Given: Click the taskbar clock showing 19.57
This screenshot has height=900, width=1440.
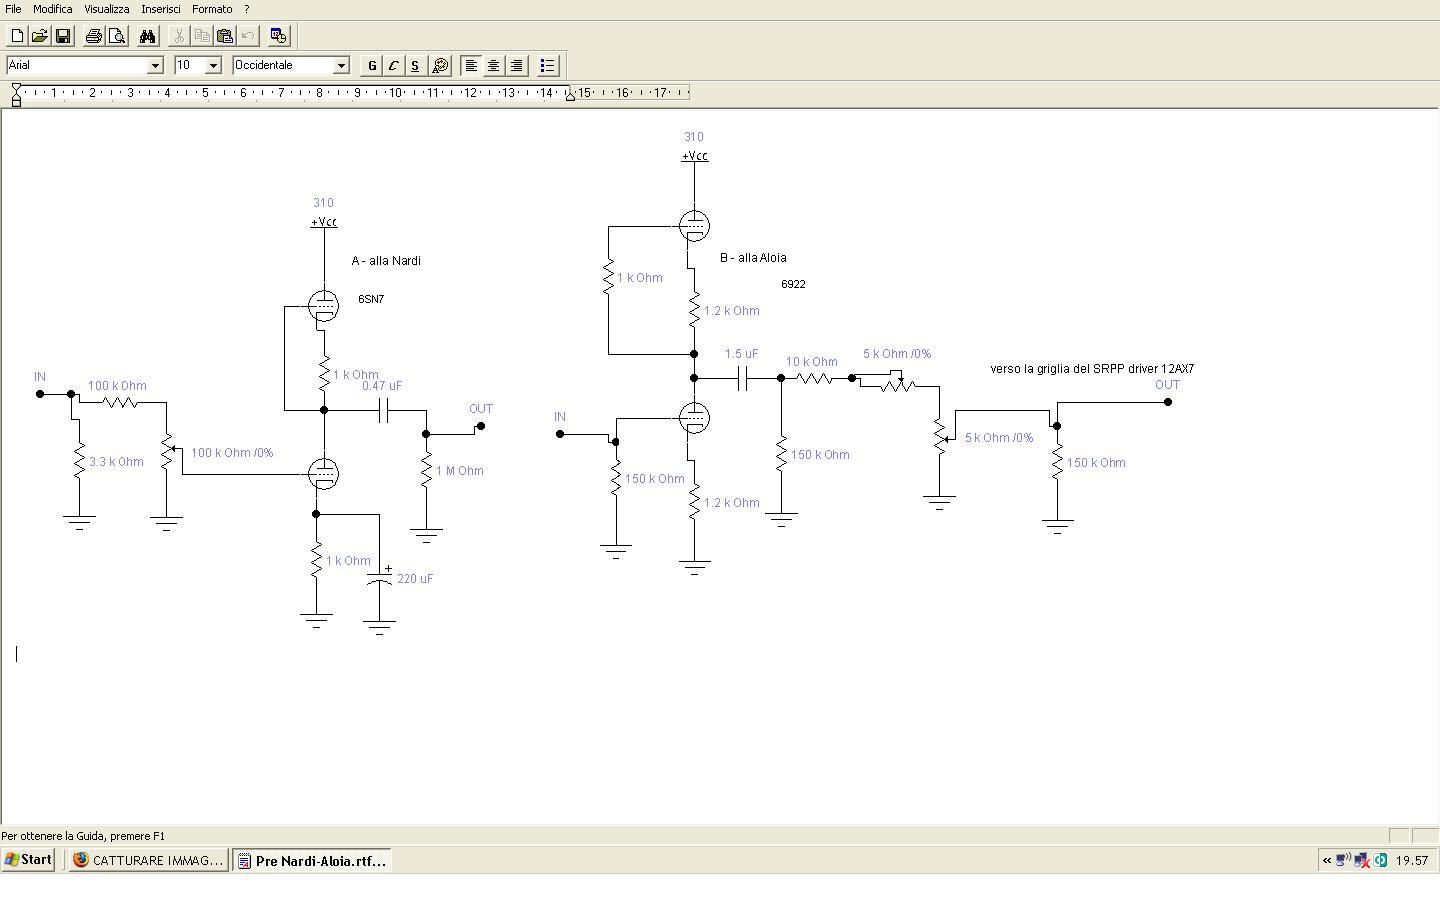Looking at the screenshot, I should click(x=1411, y=860).
